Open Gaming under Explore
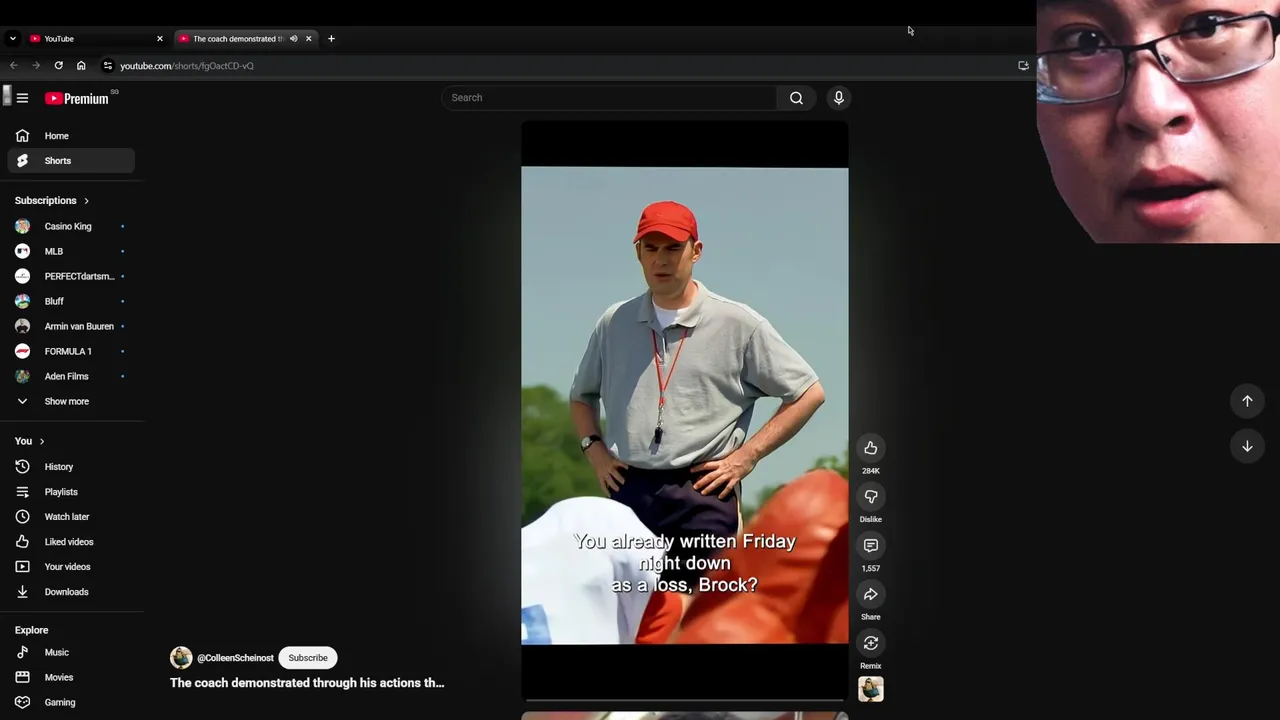 pos(71,702)
